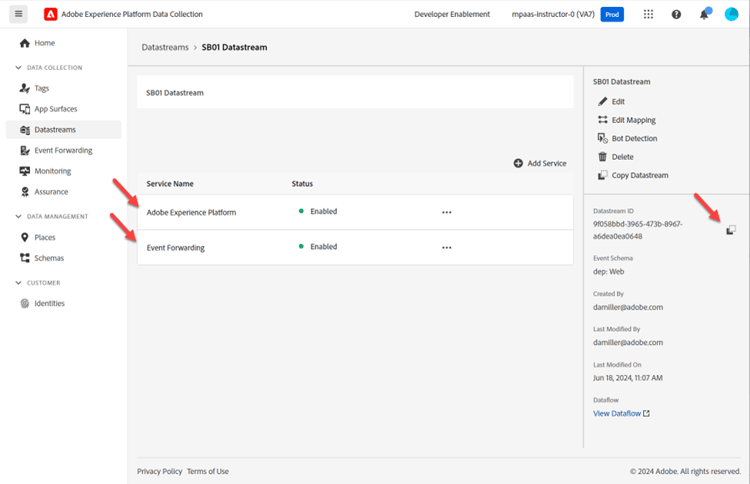Click the SB01 Datastream breadcrumb title

coord(234,47)
